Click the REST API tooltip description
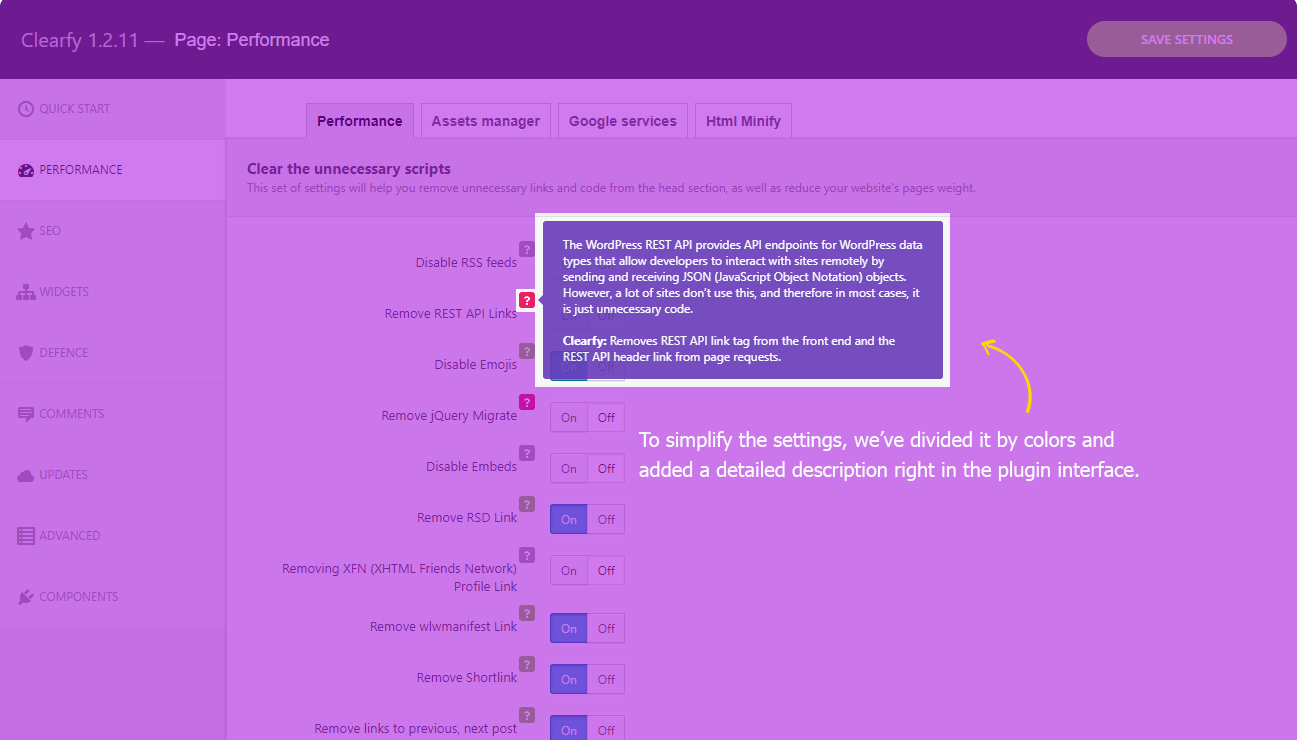 [743, 300]
